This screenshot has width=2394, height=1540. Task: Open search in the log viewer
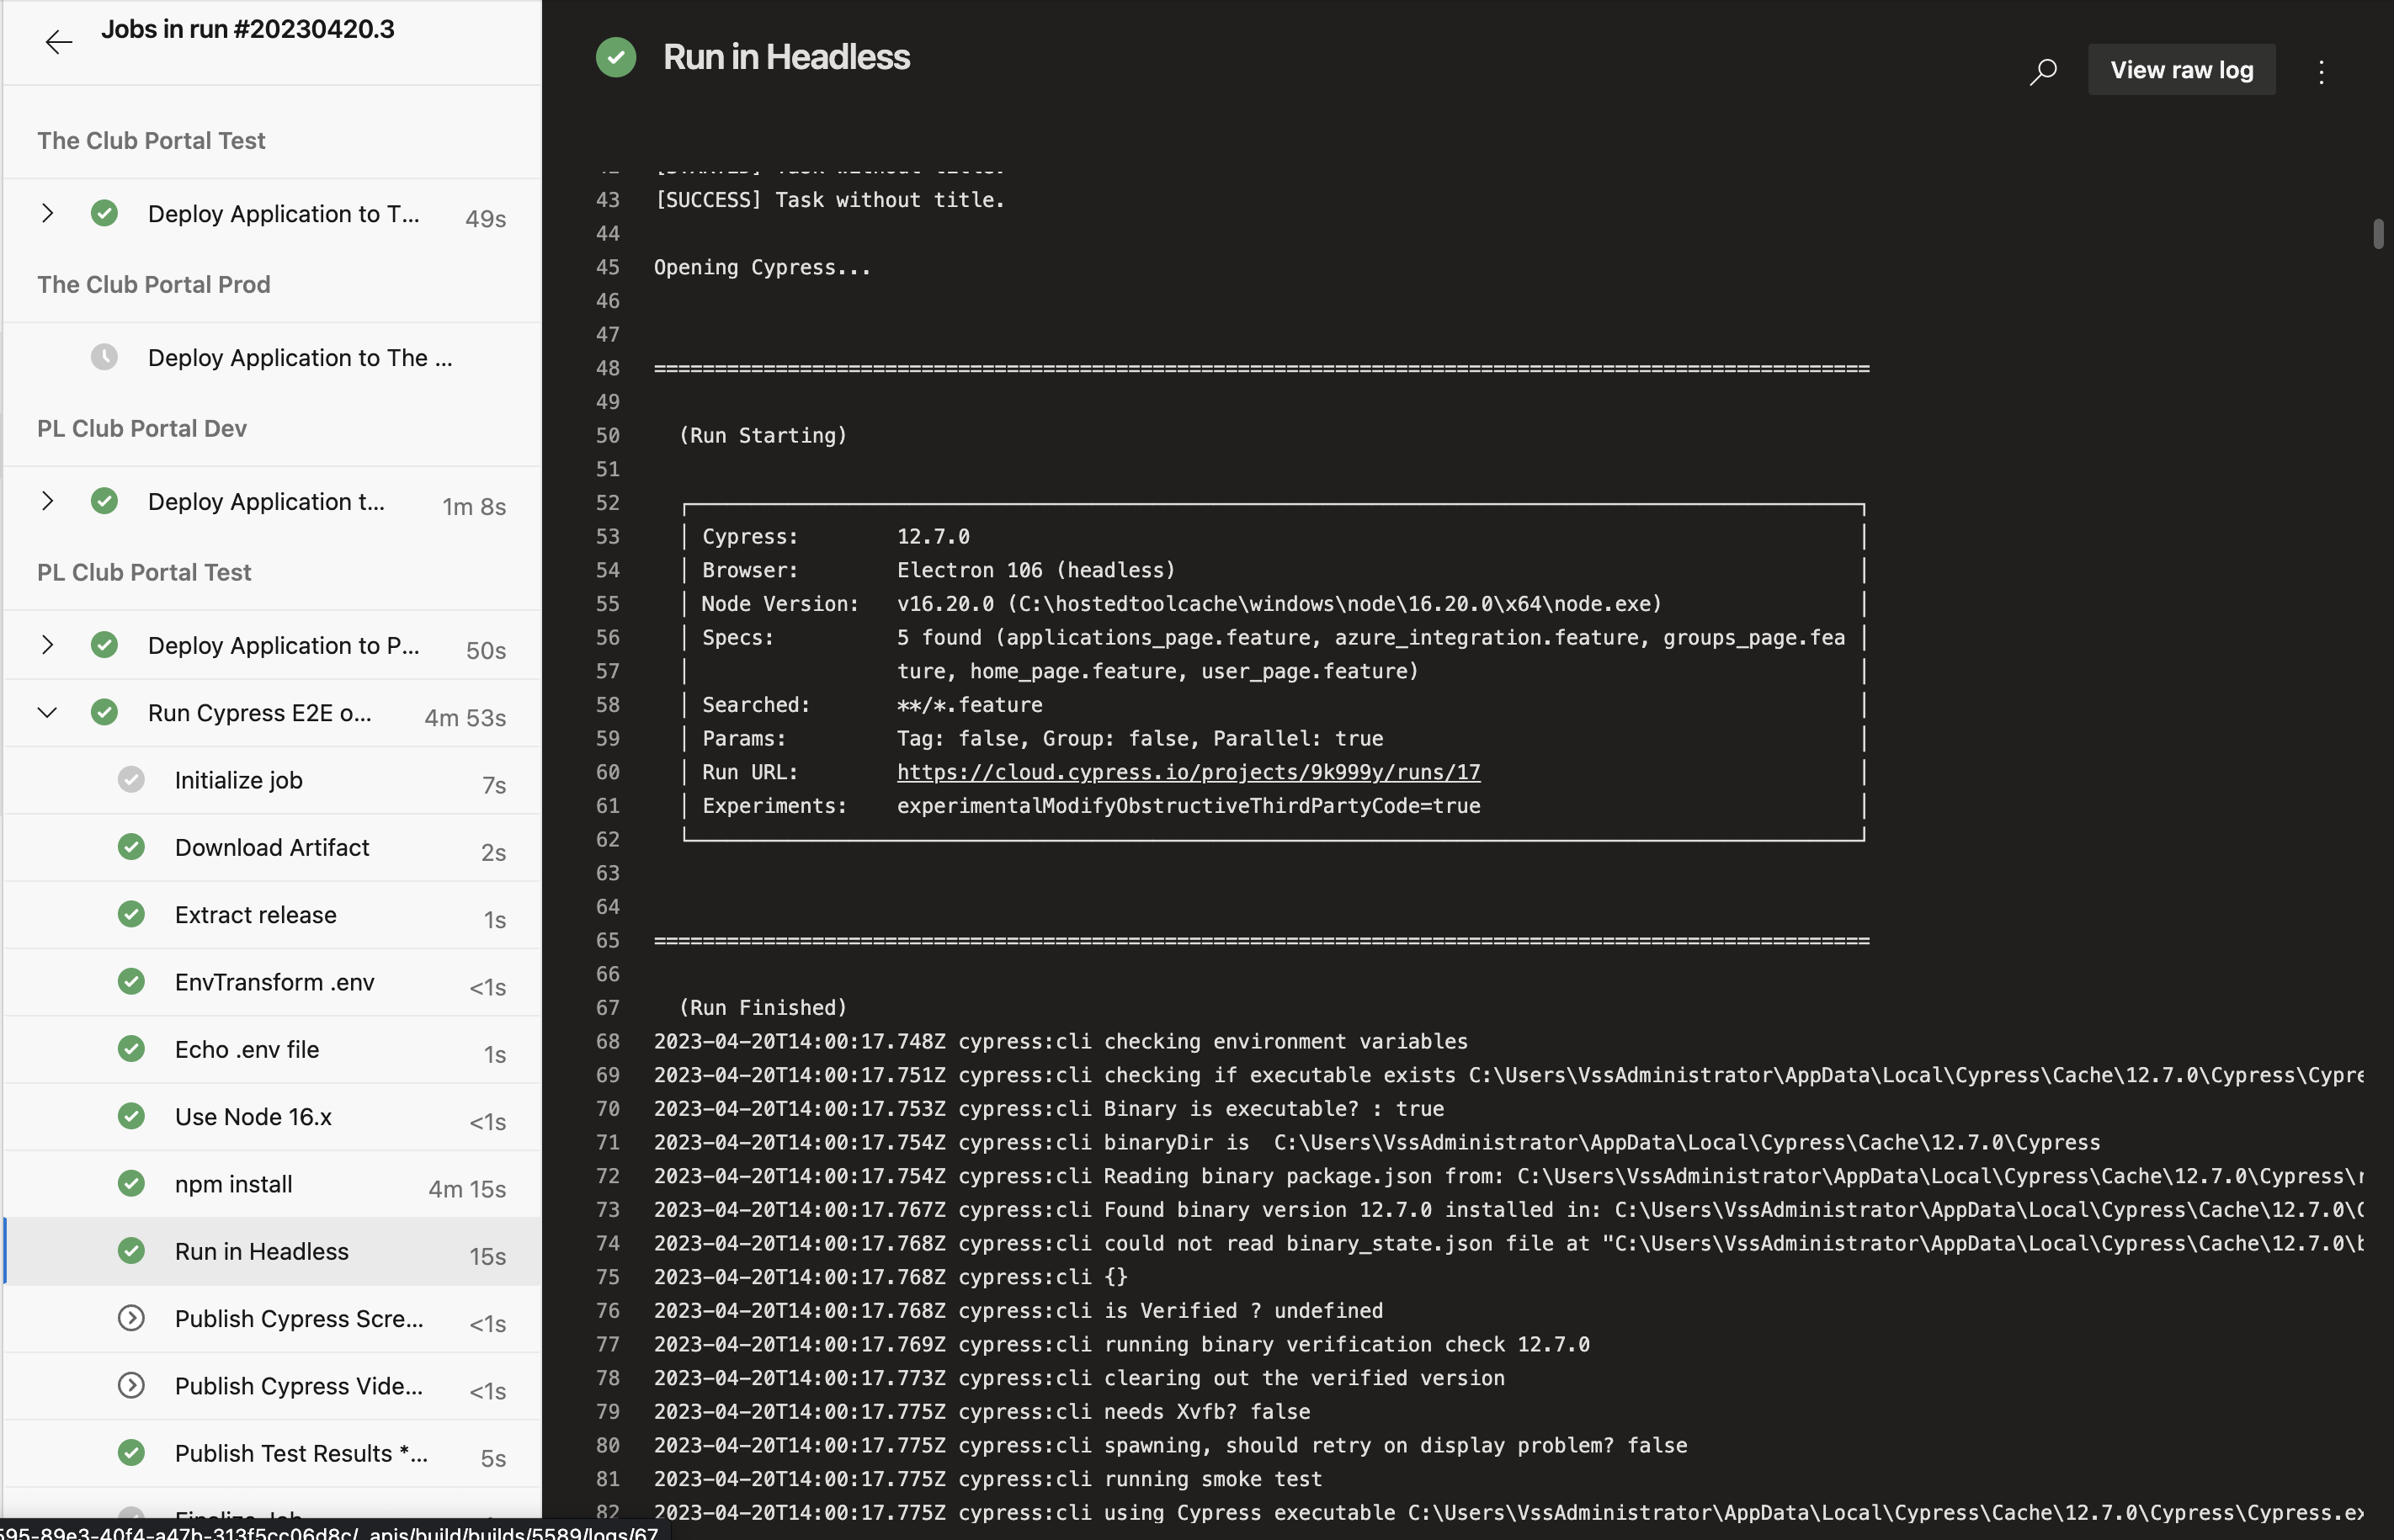2043,70
